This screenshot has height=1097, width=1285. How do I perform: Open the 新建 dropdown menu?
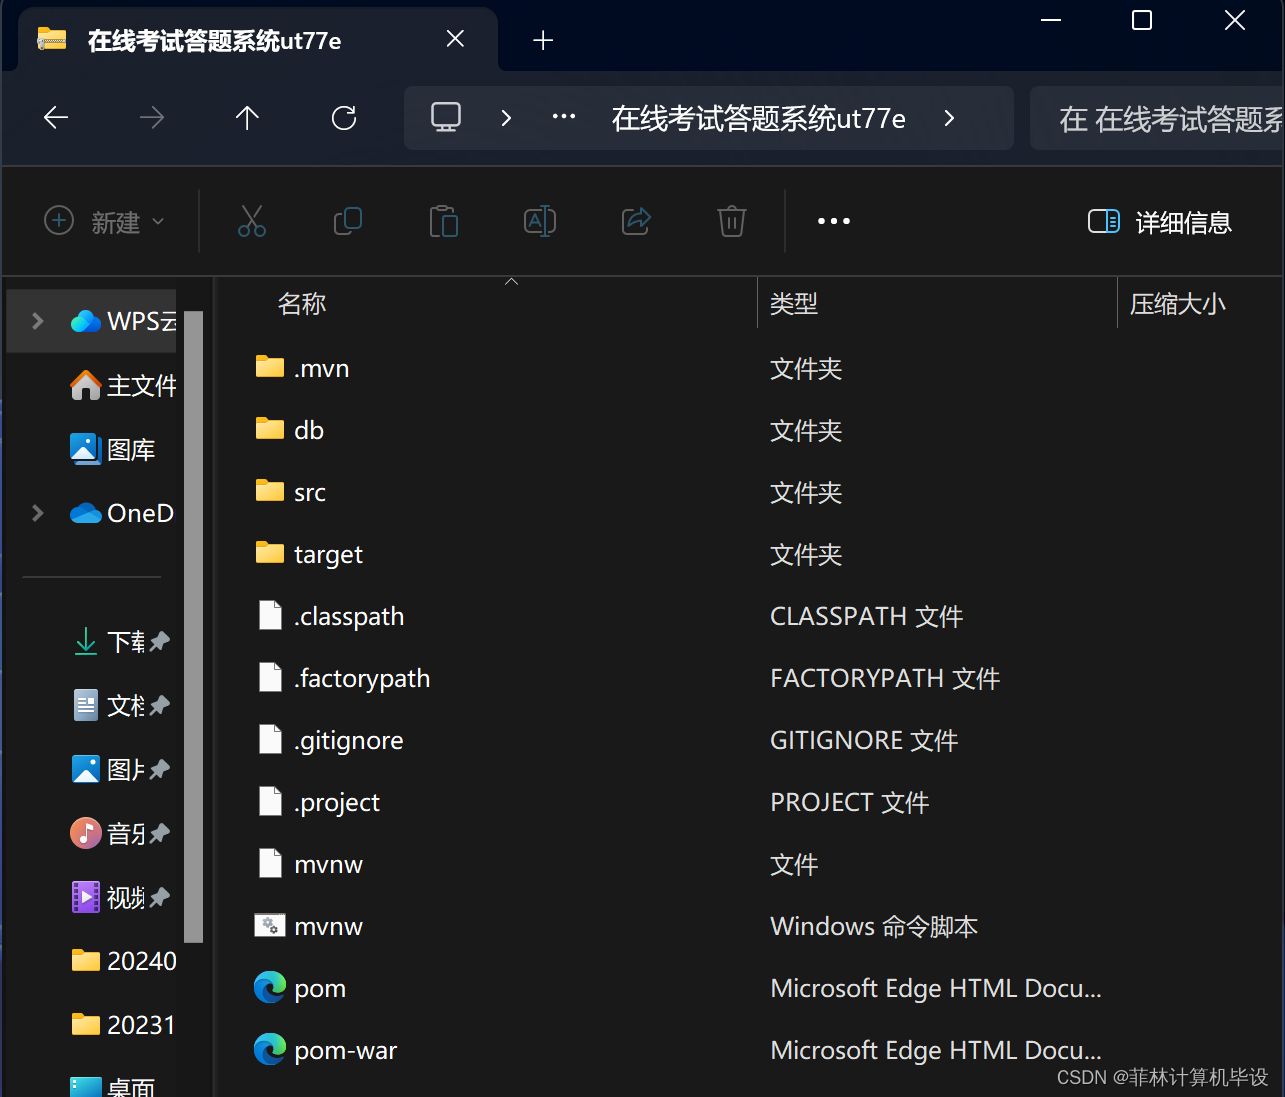[x=103, y=222]
